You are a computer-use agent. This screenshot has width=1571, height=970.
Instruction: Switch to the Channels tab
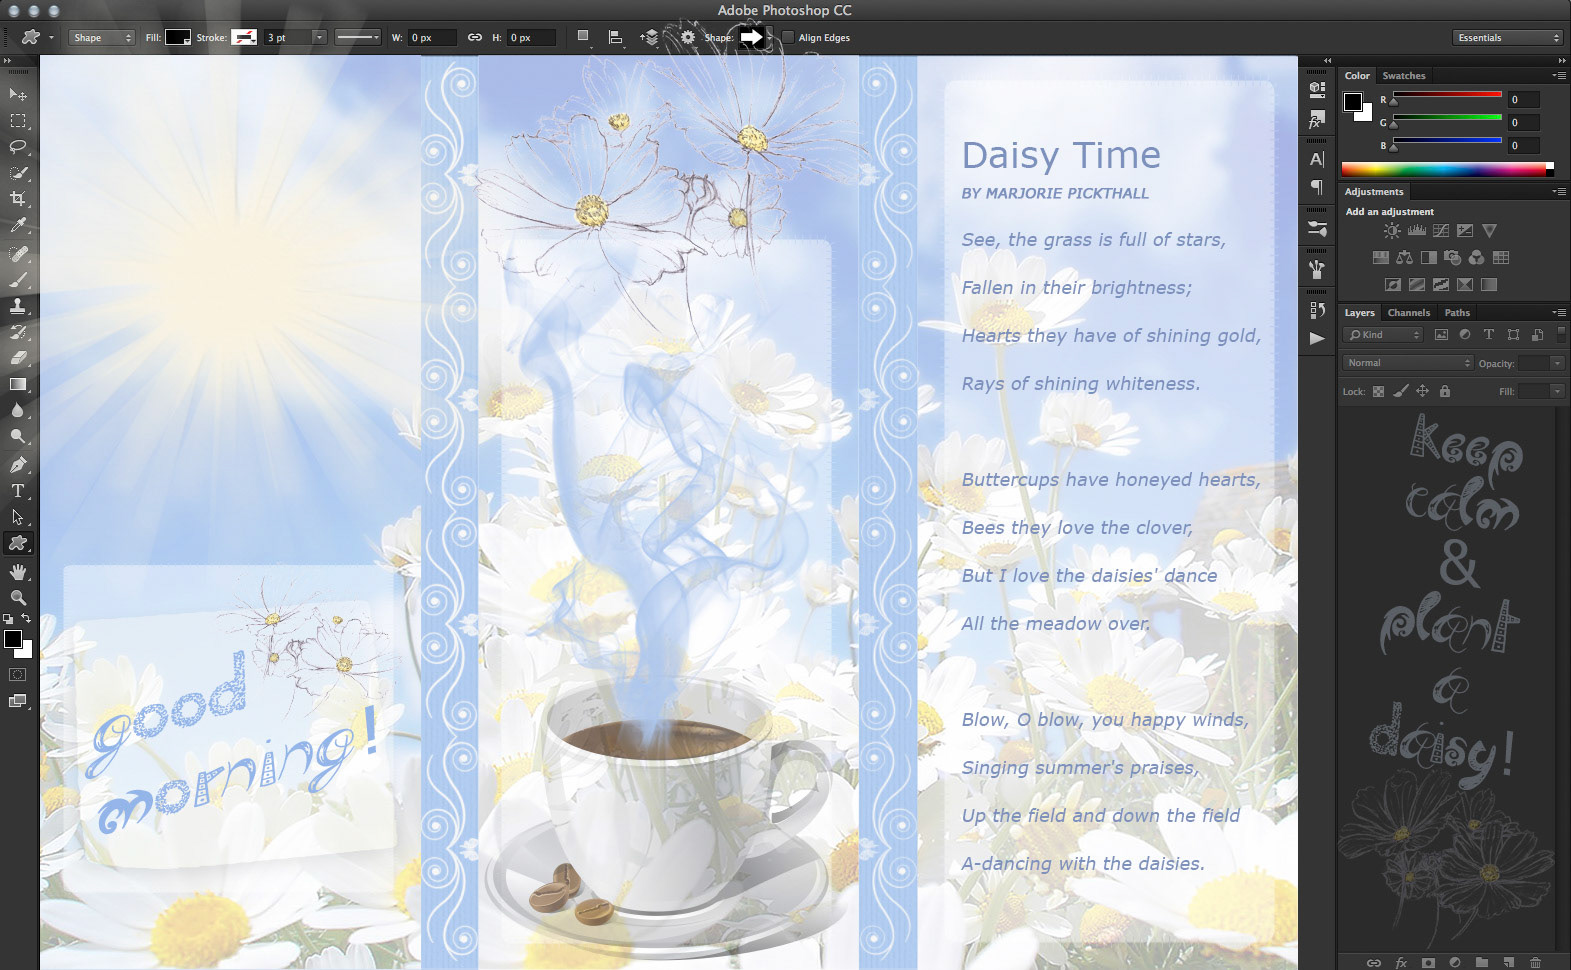pos(1408,313)
